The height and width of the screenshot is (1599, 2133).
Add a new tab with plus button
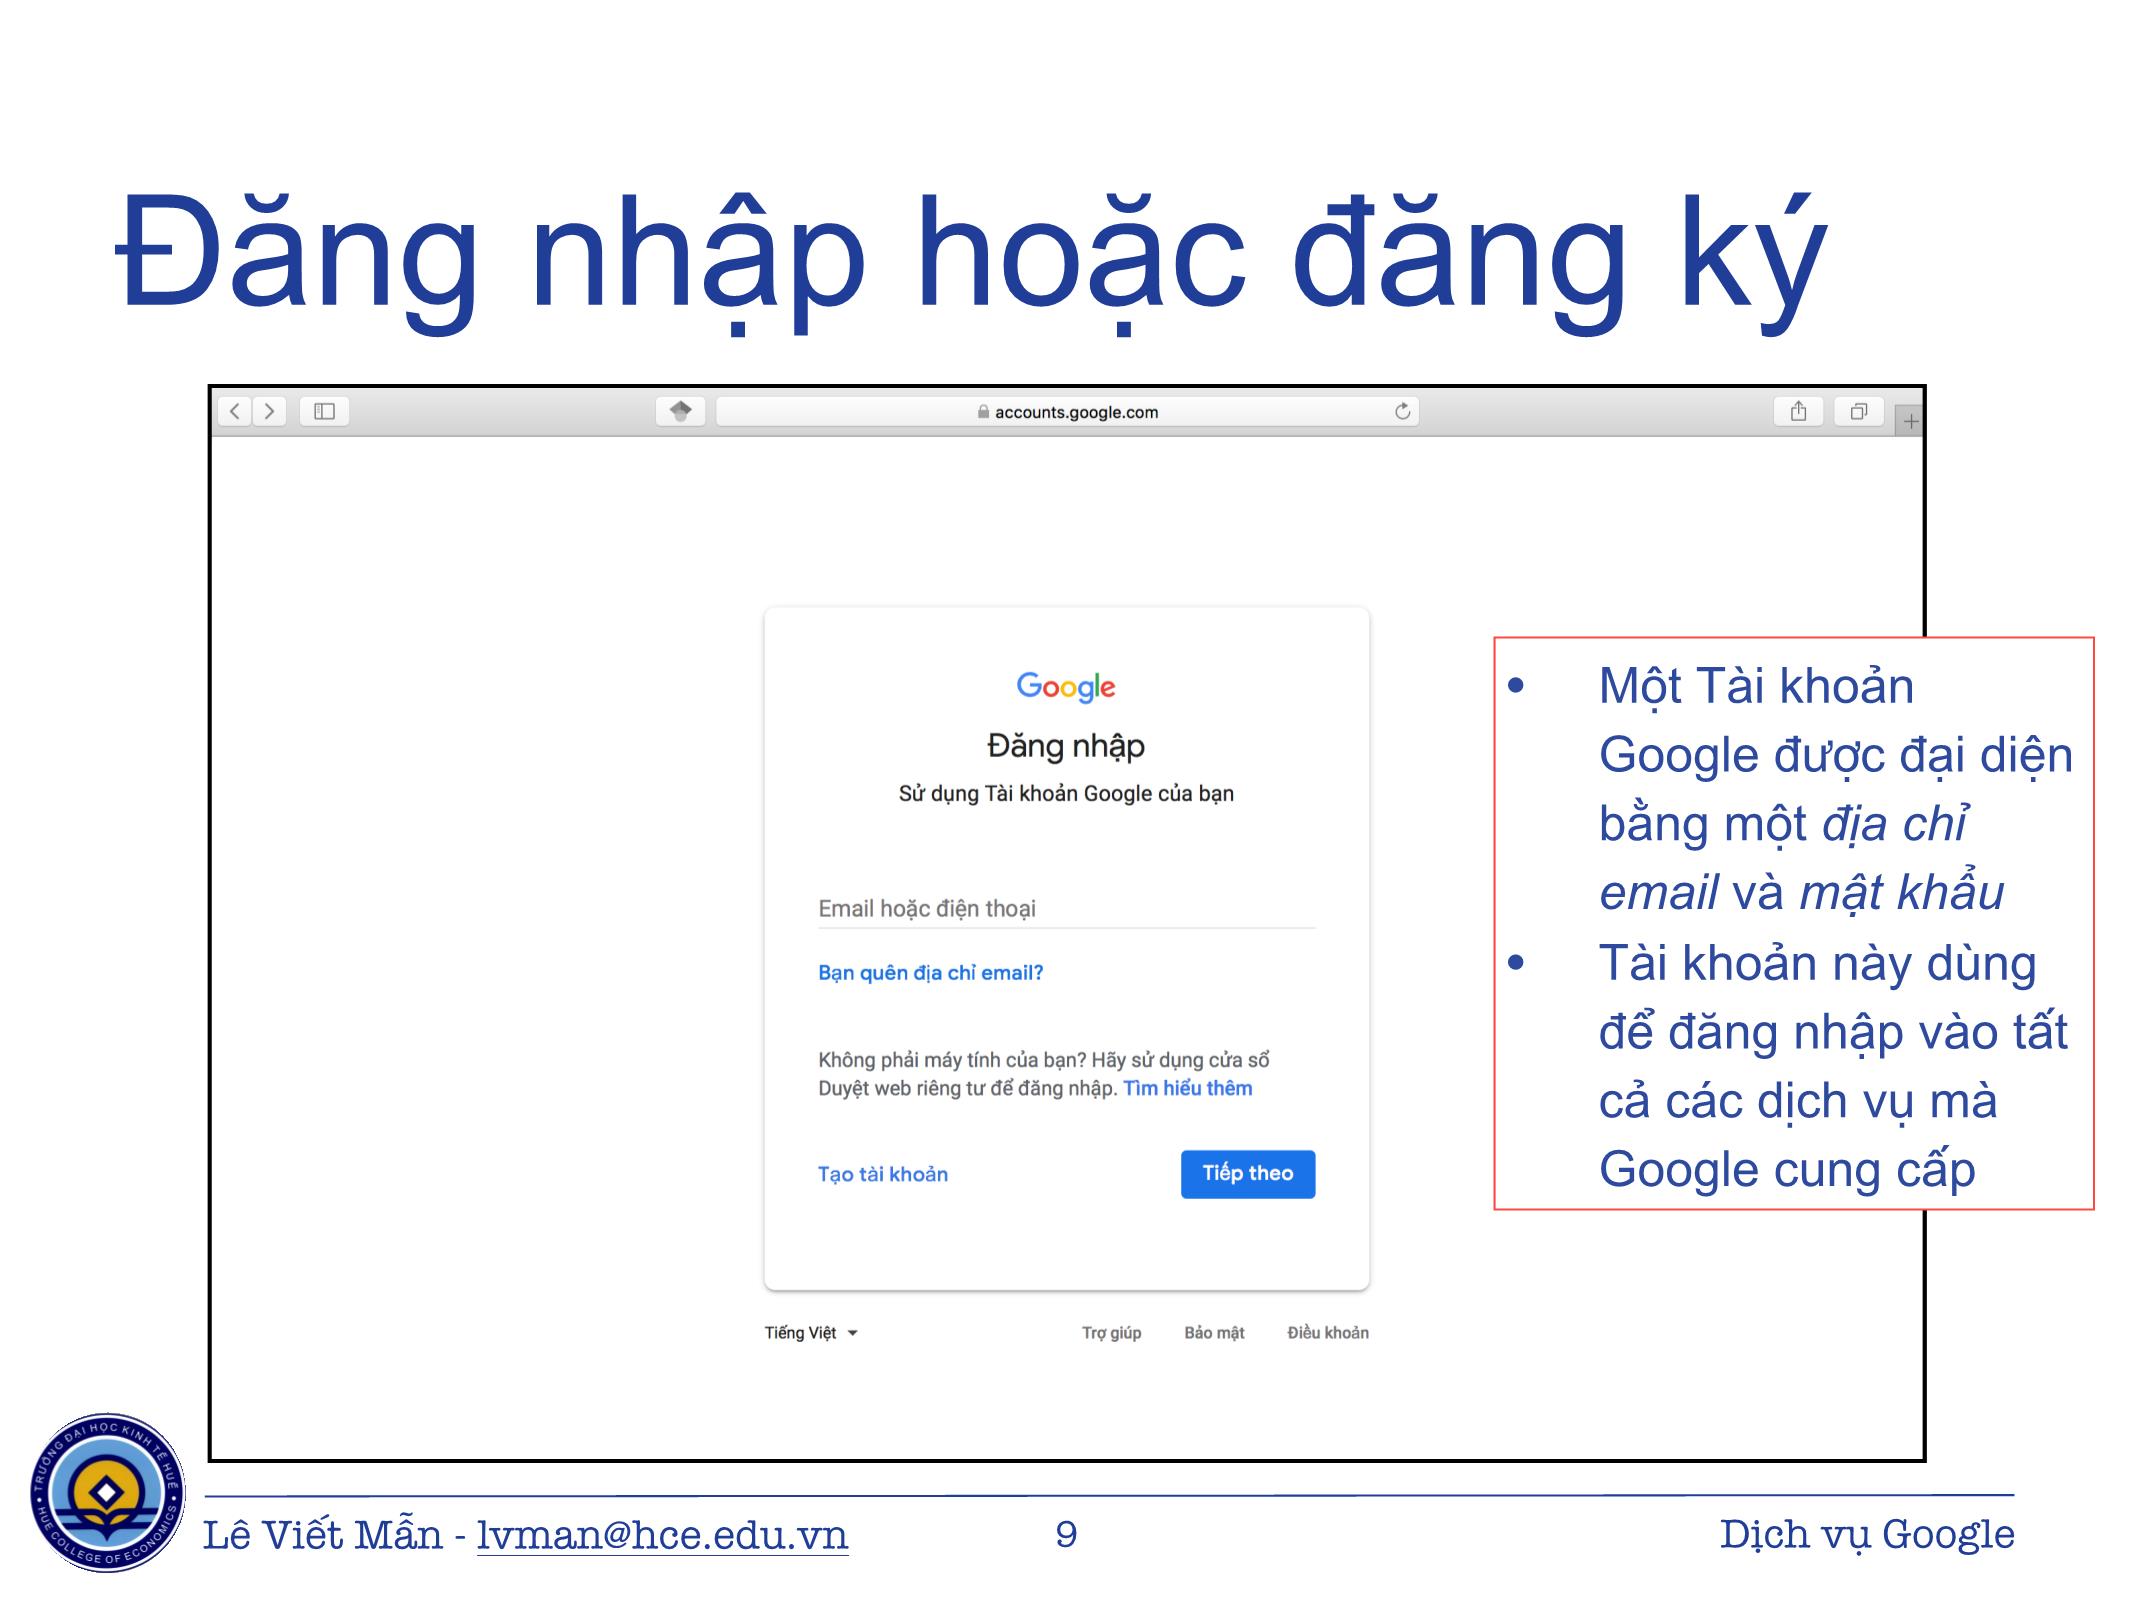1910,421
